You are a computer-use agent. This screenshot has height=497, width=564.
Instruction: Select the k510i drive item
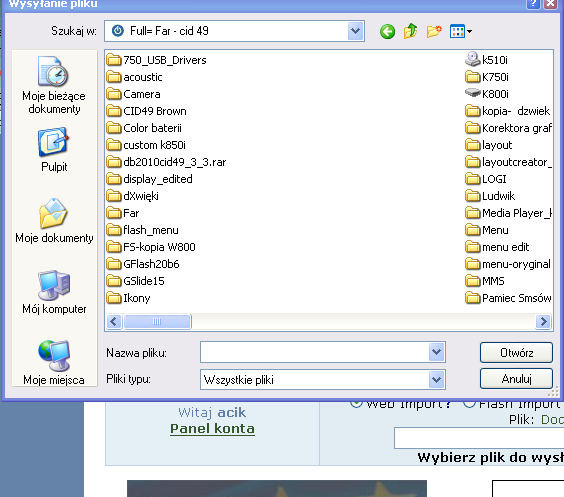pyautogui.click(x=486, y=60)
